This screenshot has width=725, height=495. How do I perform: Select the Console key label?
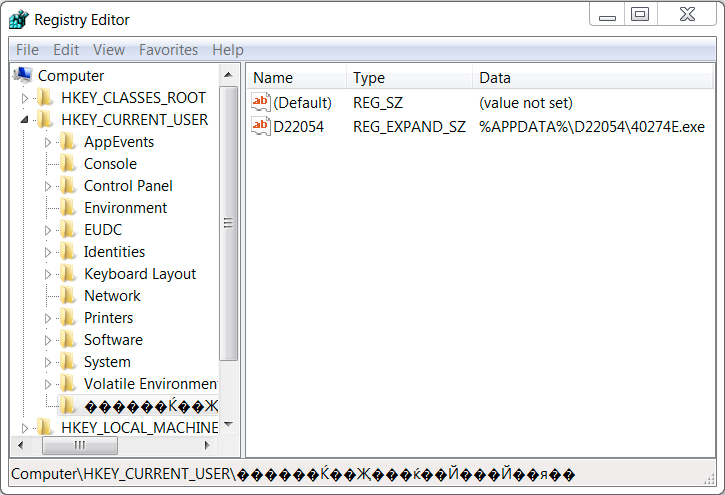coord(111,164)
